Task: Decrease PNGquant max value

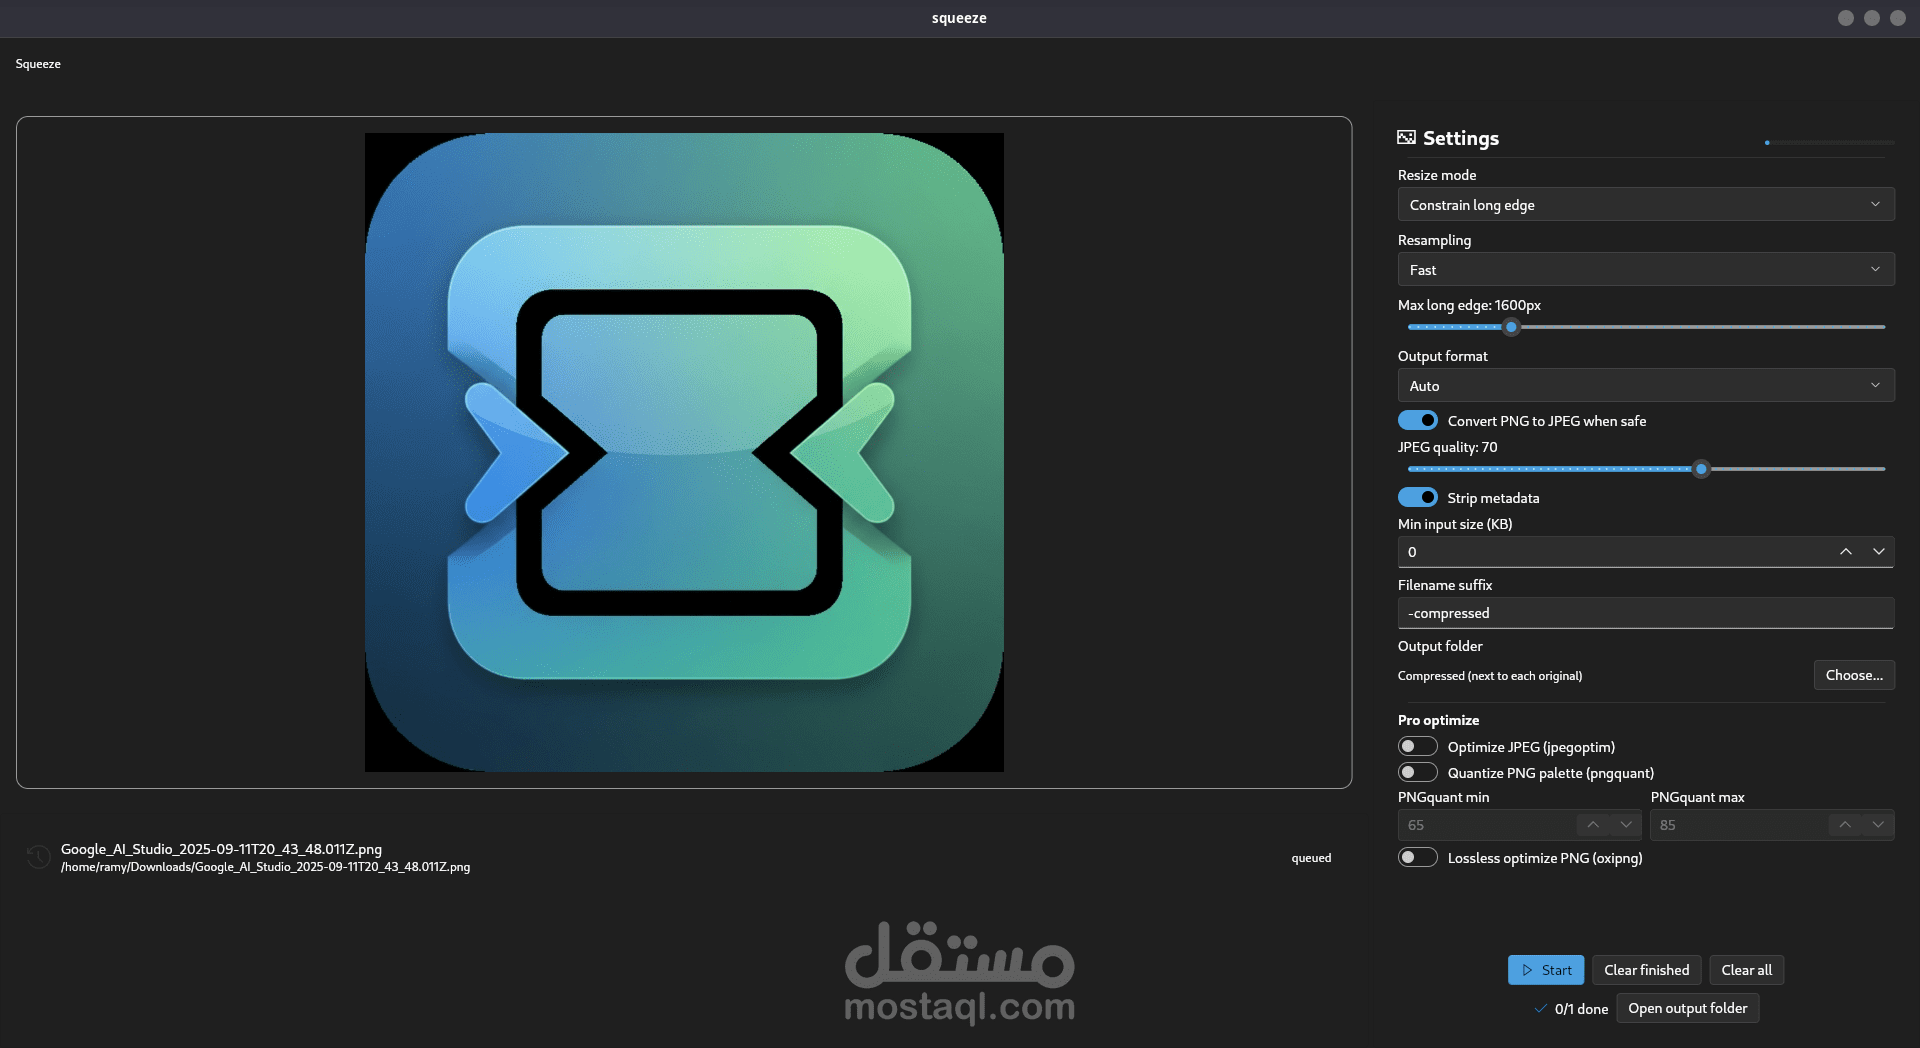Action: click(1878, 825)
